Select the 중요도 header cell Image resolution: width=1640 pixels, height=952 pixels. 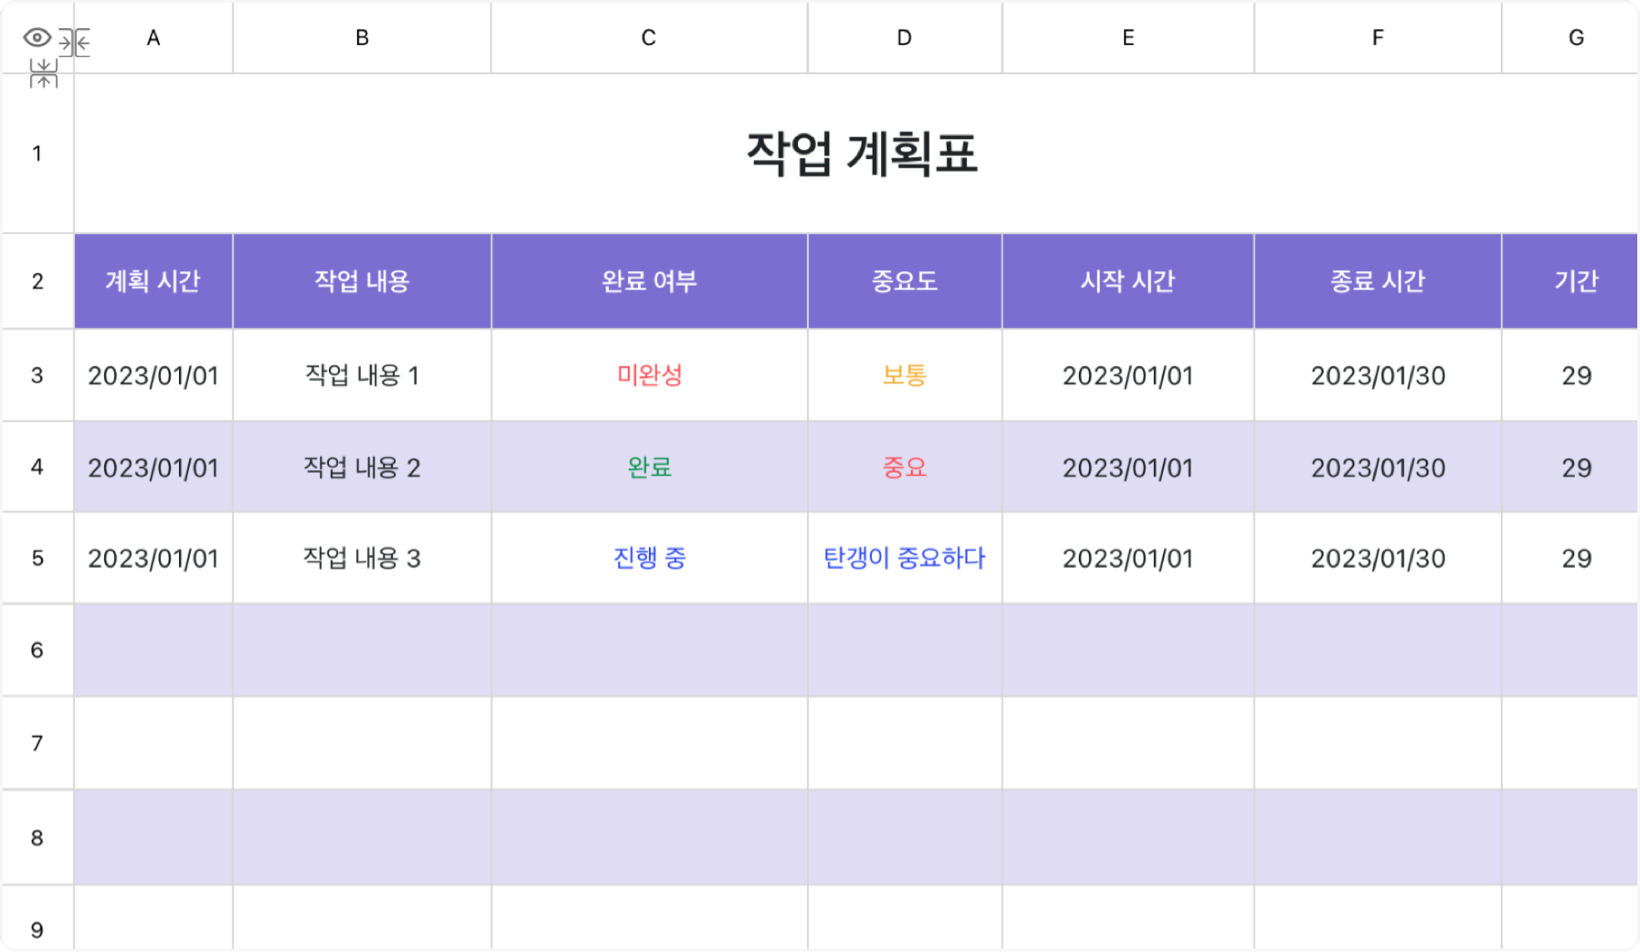[904, 281]
